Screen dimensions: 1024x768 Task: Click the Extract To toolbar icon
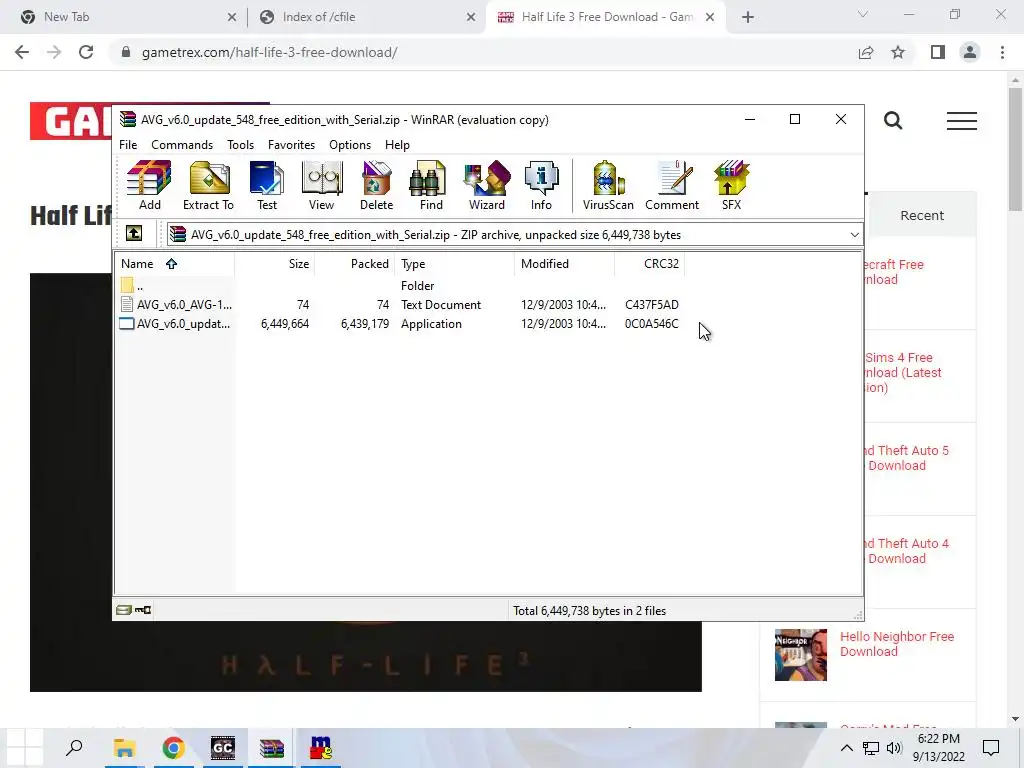[x=208, y=185]
